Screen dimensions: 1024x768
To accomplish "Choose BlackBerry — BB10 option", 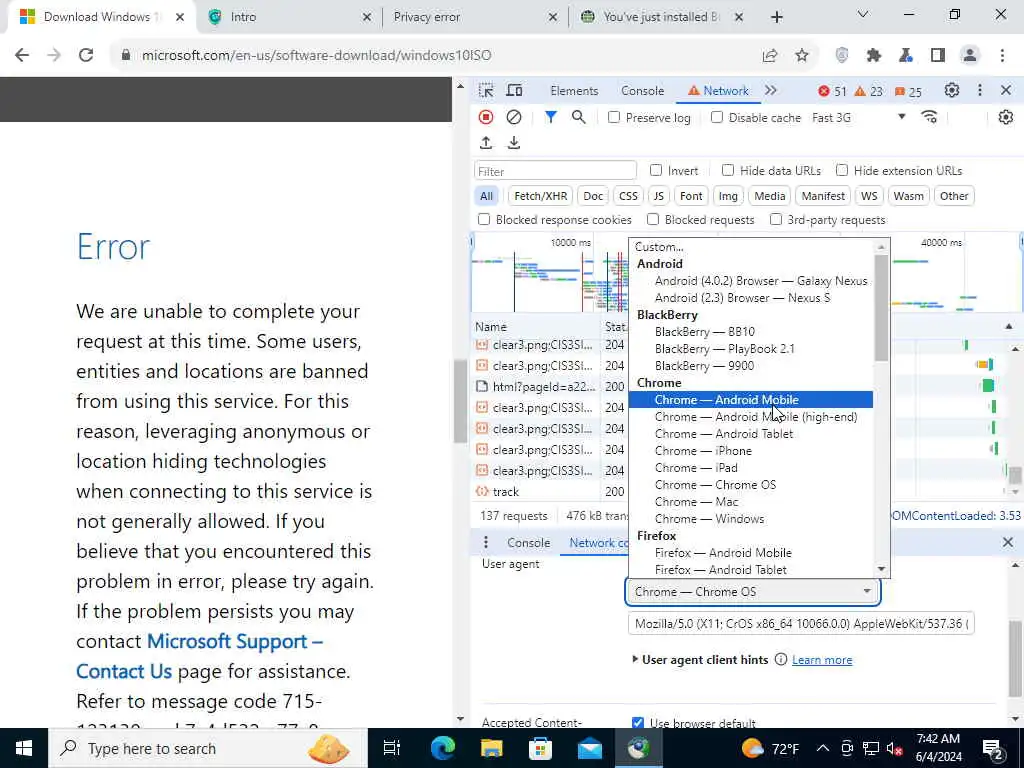I will [750, 332].
